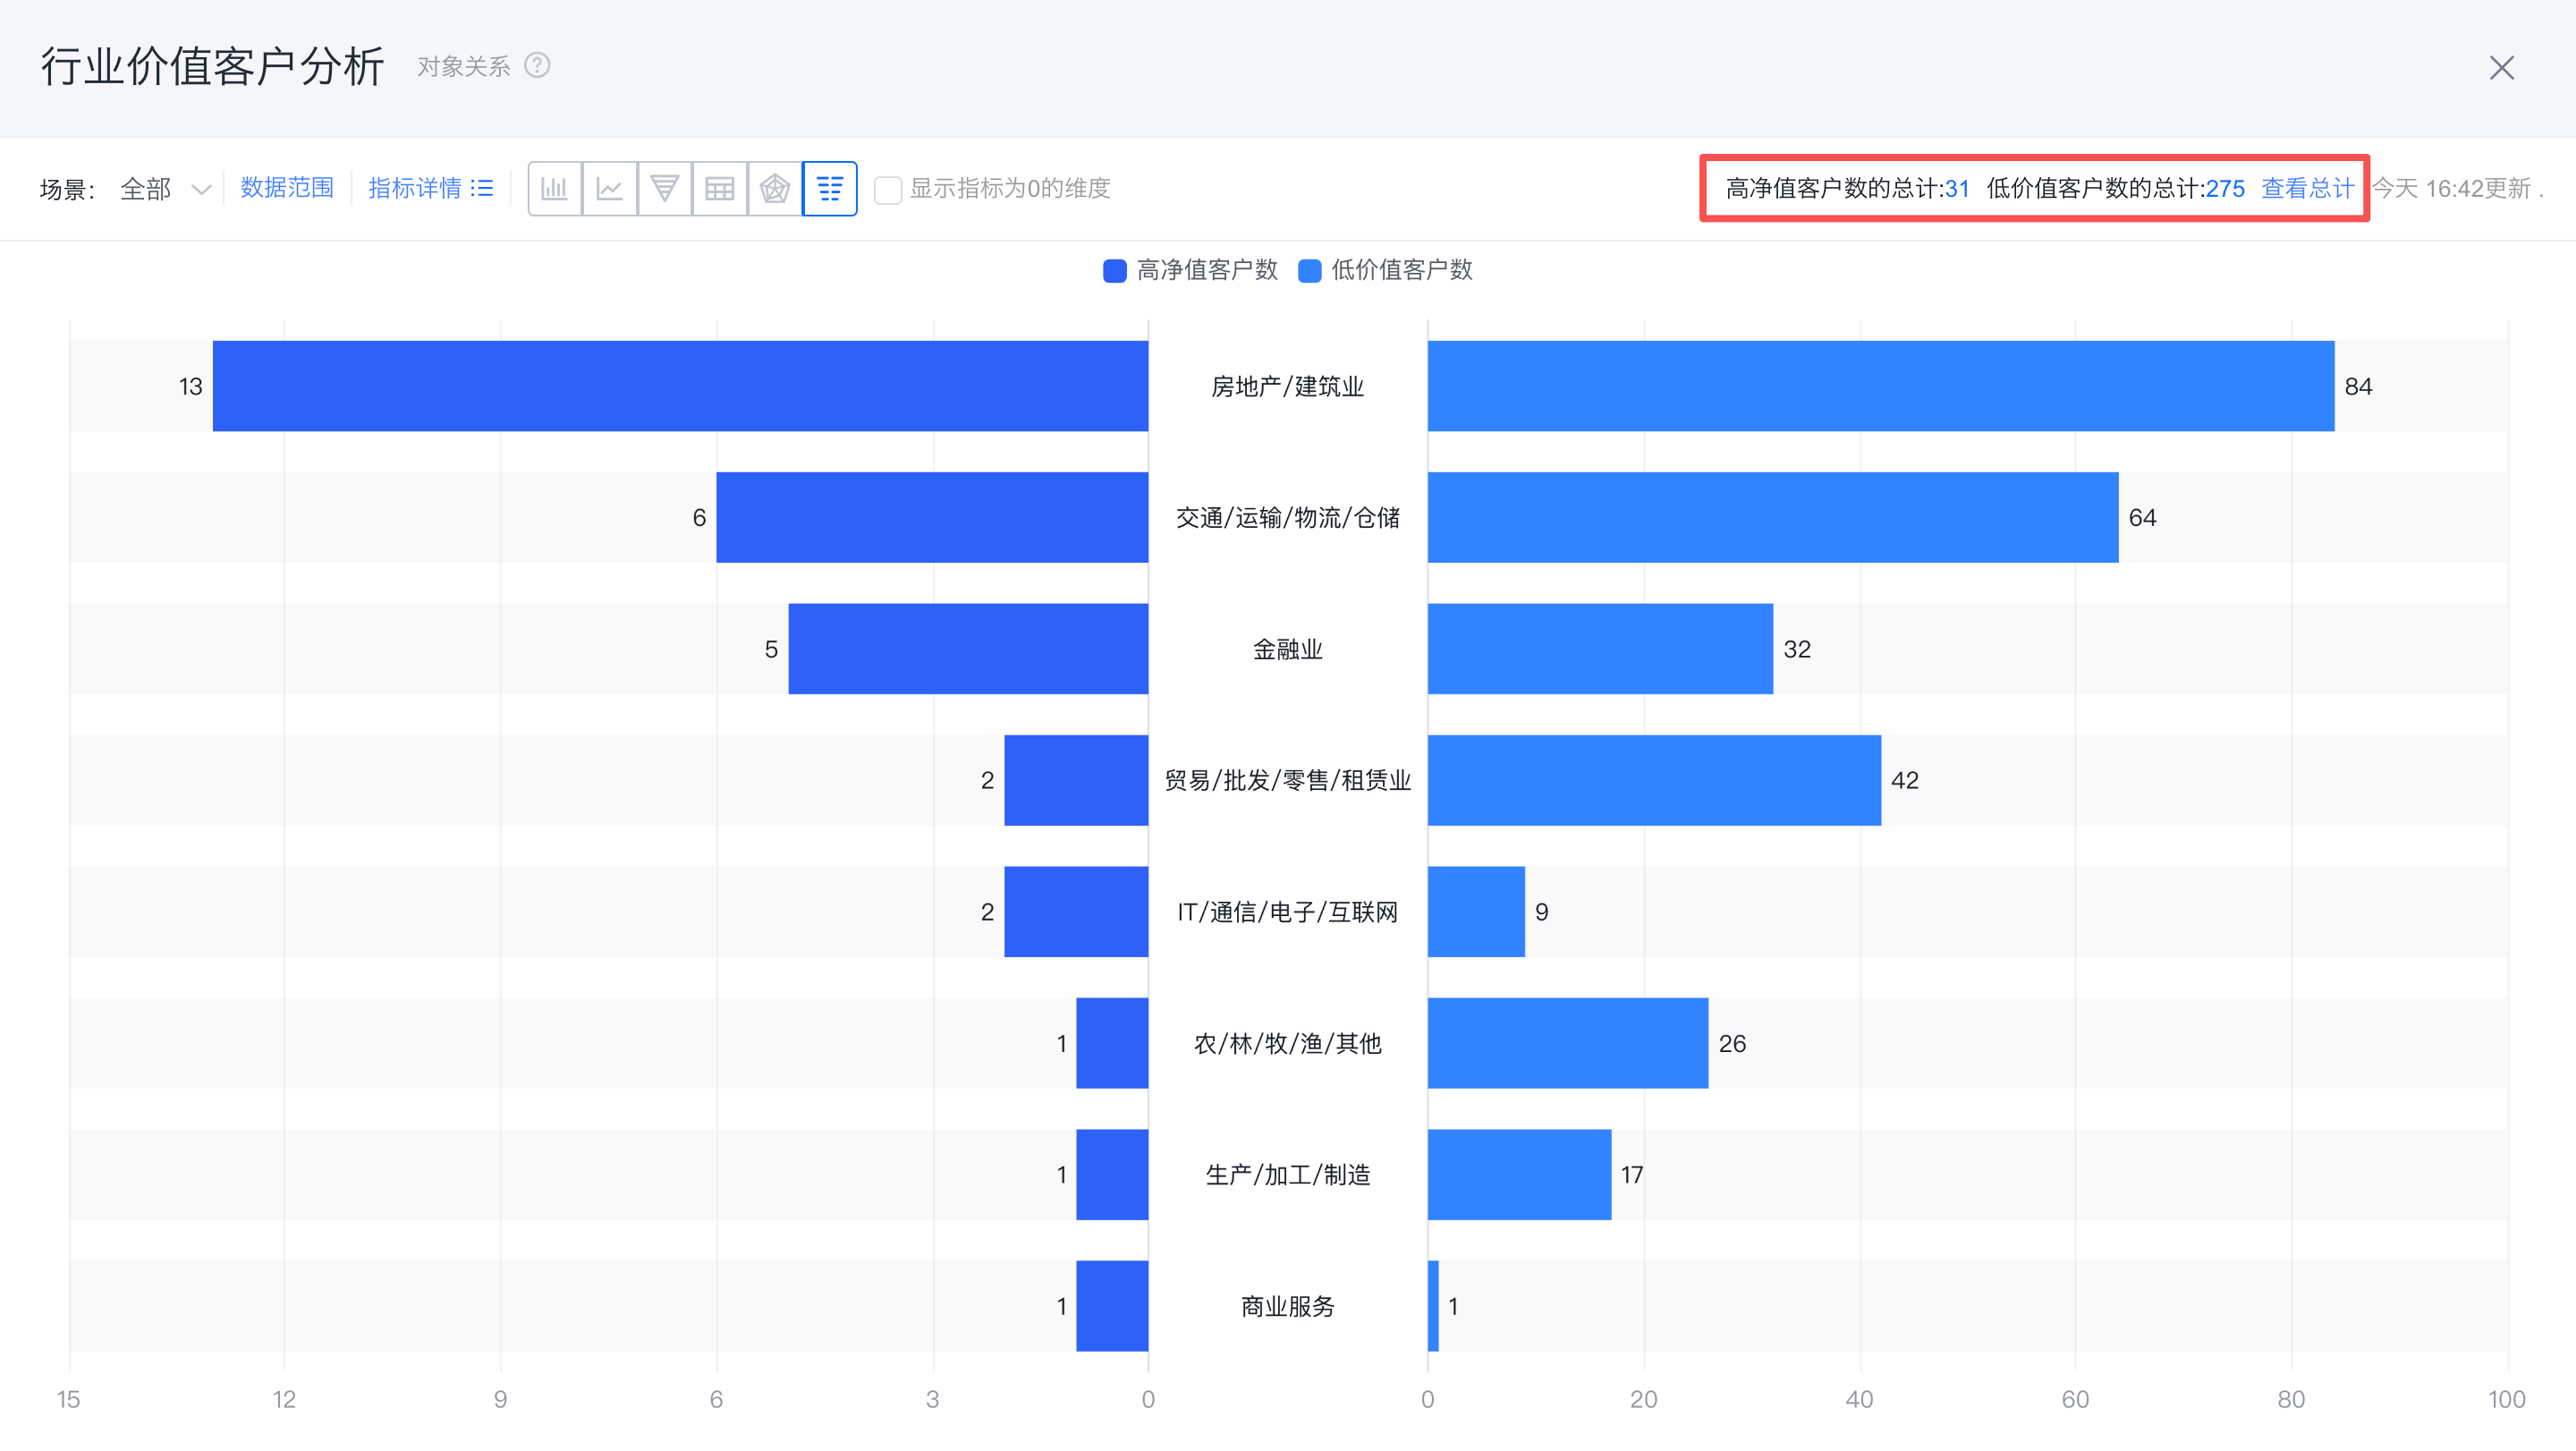Image resolution: width=2576 pixels, height=1451 pixels.
Task: Select the radar chart icon
Action: click(774, 188)
